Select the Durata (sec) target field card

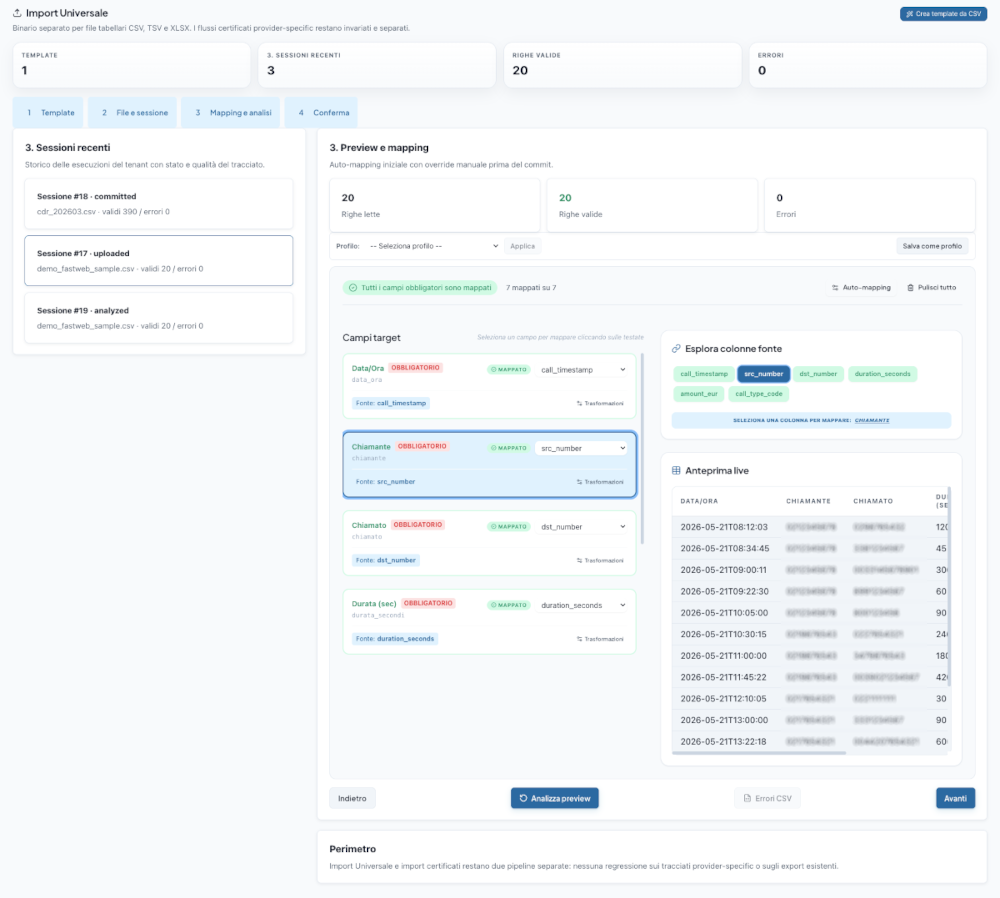coord(489,621)
